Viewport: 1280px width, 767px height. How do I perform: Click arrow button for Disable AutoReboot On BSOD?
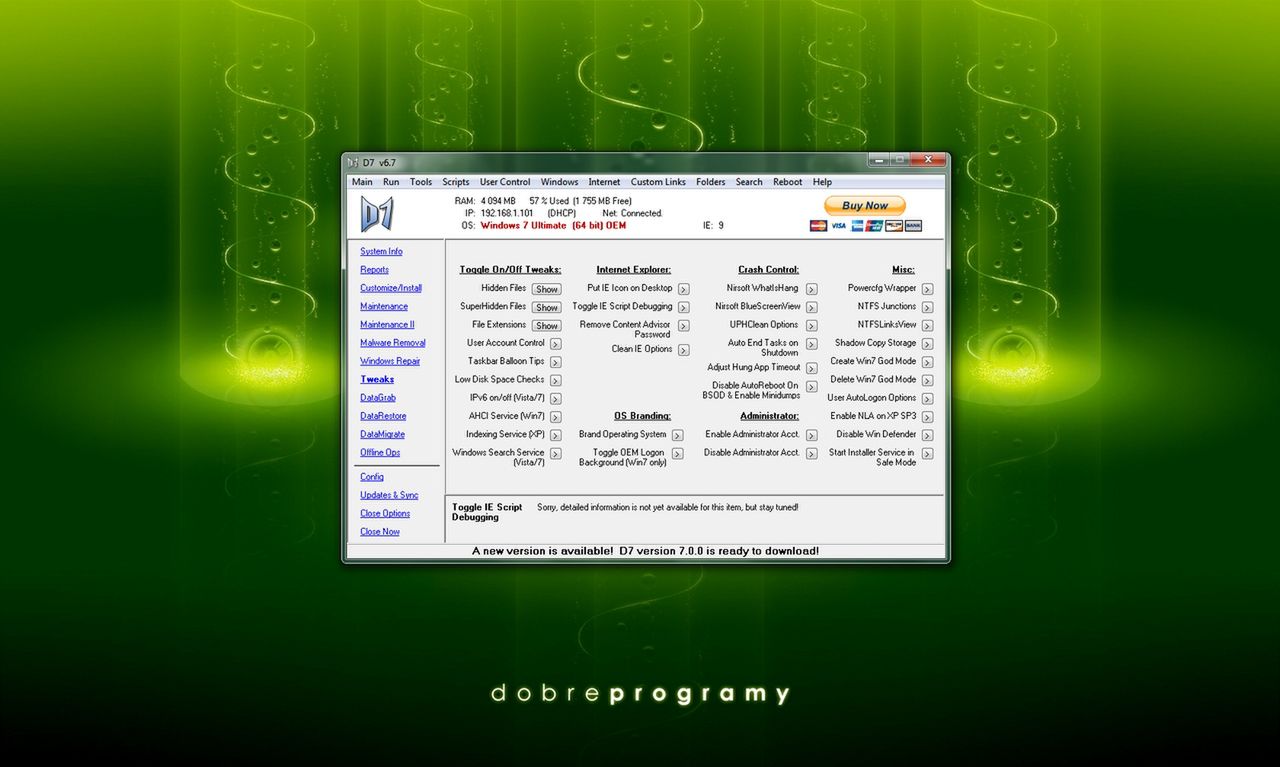[811, 386]
